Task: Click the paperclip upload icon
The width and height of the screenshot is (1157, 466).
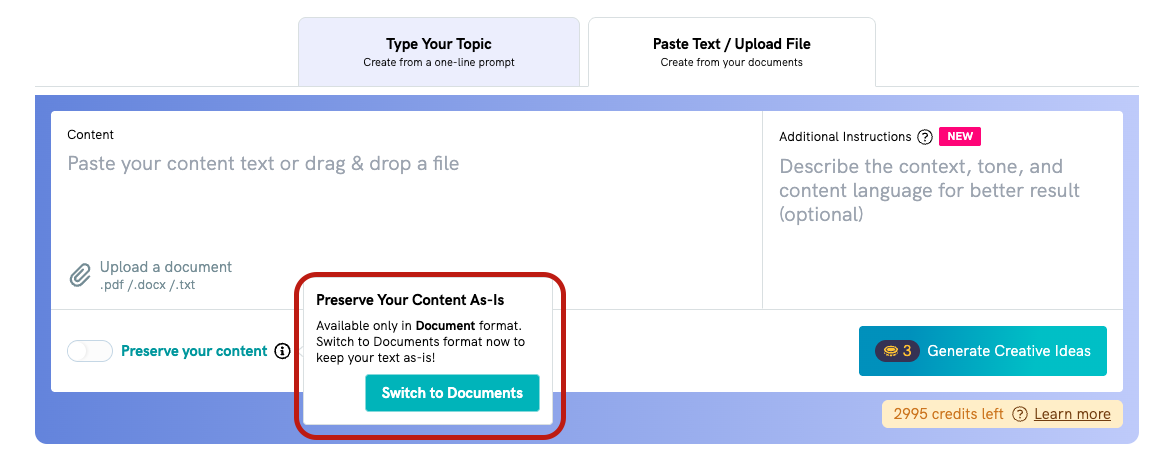Action: click(x=80, y=275)
